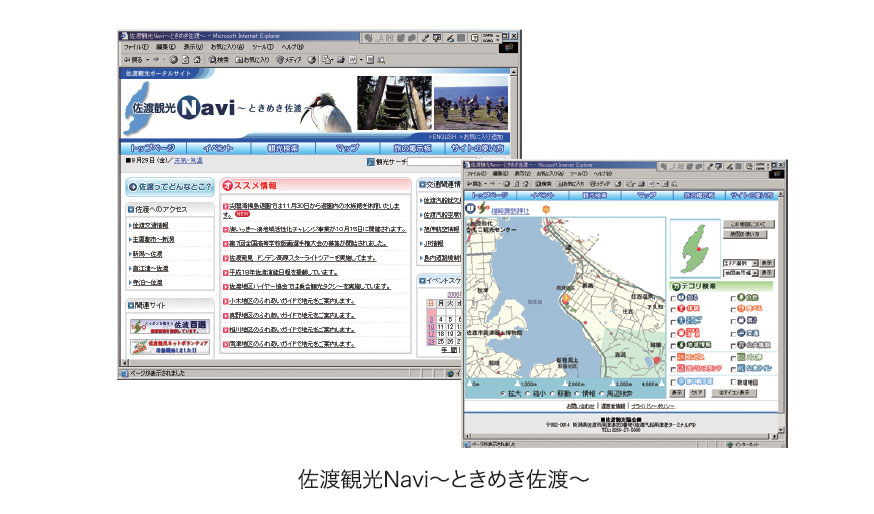Open 編集 menu in rear window

[166, 47]
